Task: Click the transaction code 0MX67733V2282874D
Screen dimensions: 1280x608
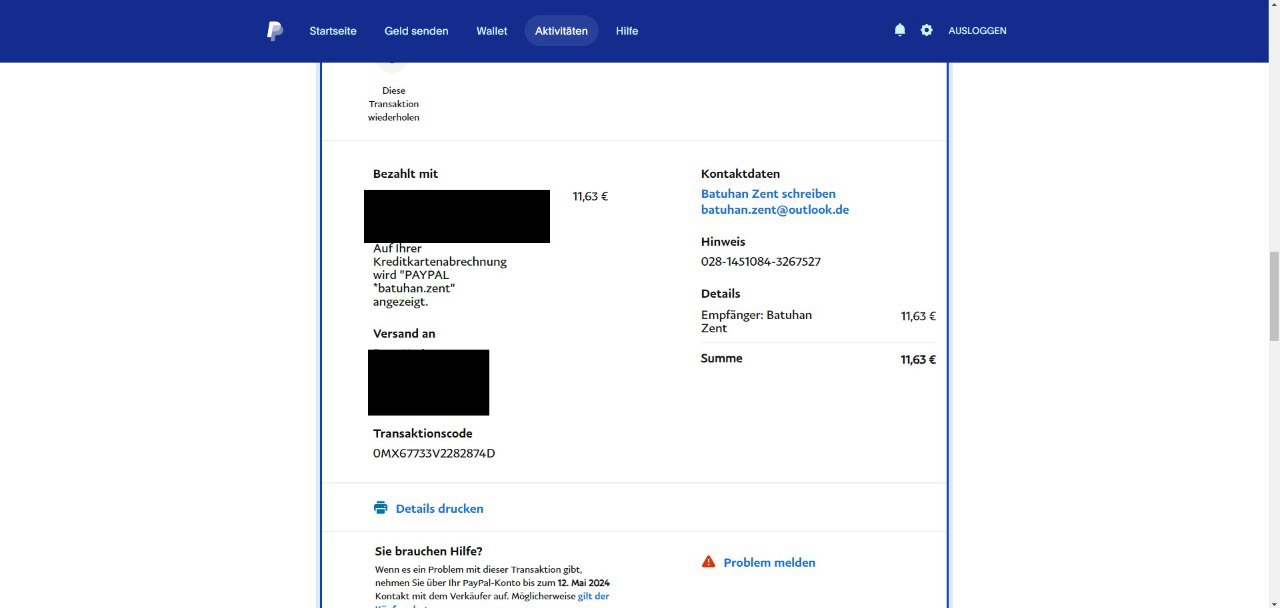Action: (434, 454)
